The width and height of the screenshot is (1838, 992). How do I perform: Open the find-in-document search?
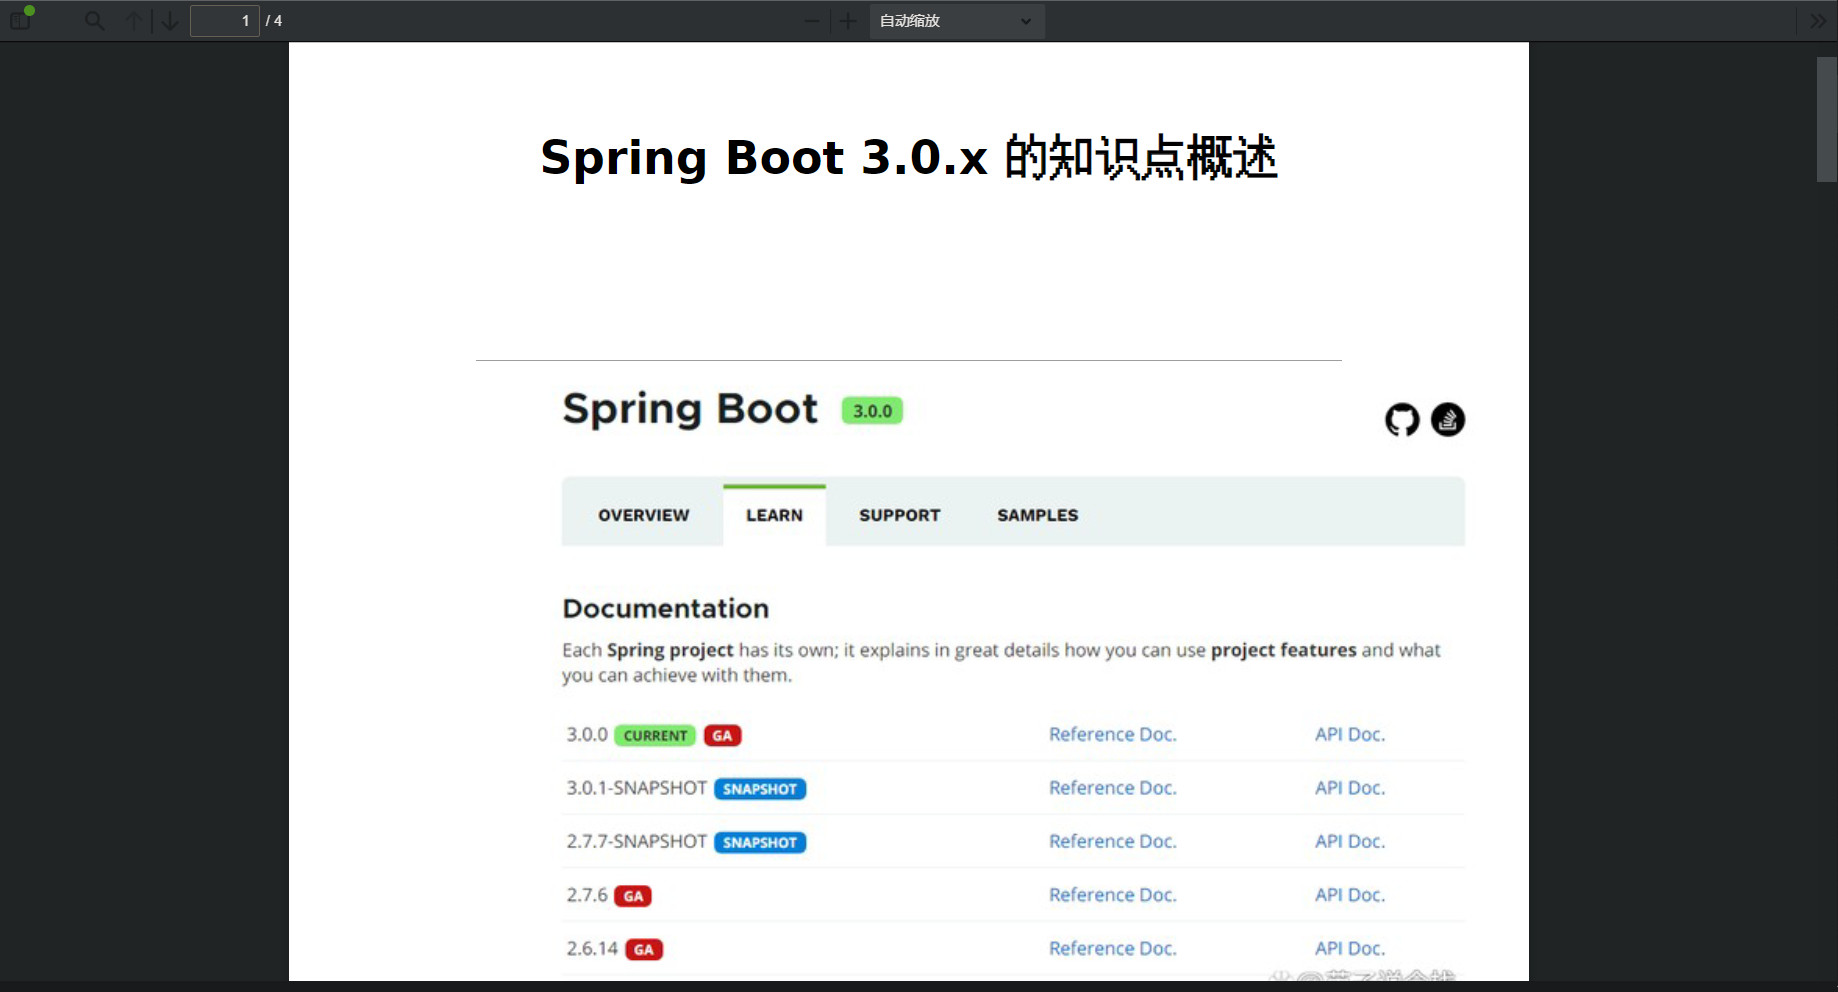click(x=94, y=21)
